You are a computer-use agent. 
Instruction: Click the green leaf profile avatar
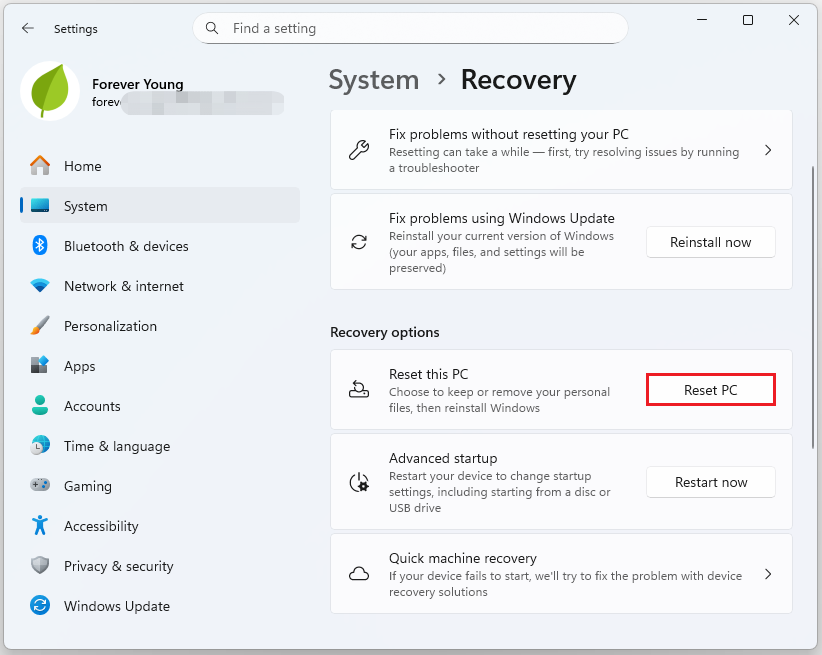50,91
